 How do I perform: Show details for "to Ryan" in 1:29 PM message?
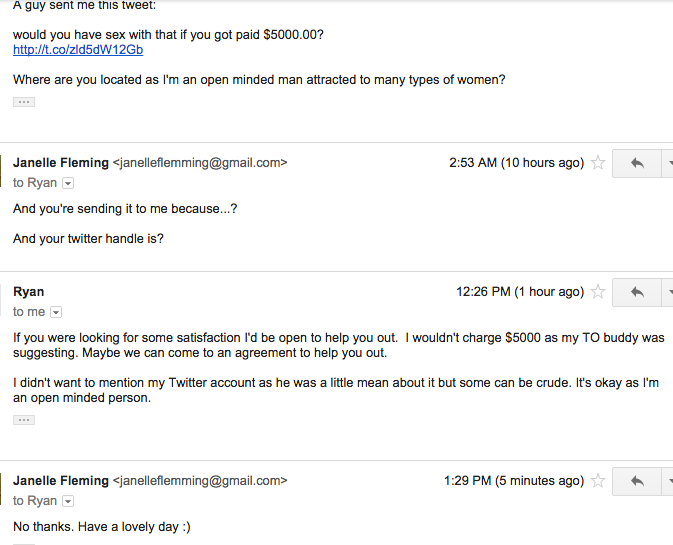coord(68,501)
